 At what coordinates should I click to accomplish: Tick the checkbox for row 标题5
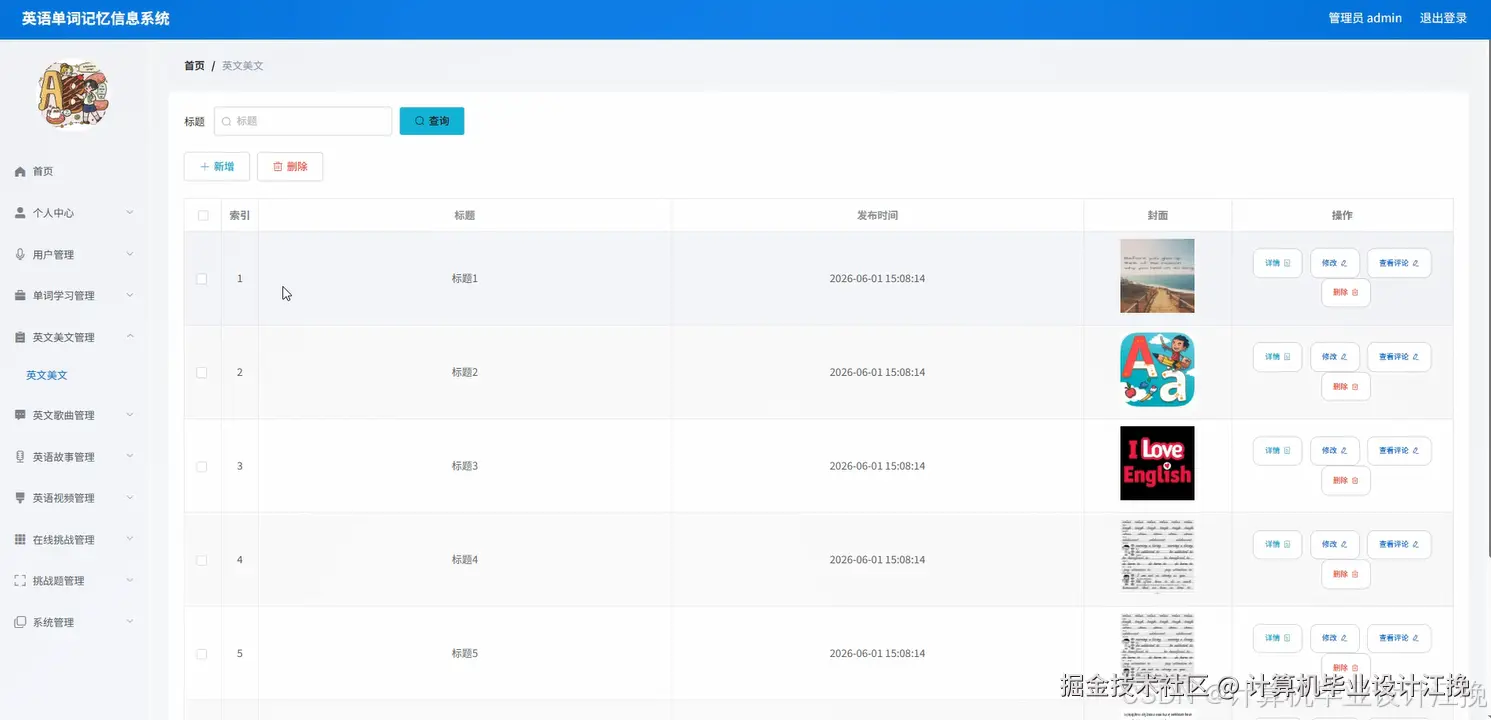point(202,654)
